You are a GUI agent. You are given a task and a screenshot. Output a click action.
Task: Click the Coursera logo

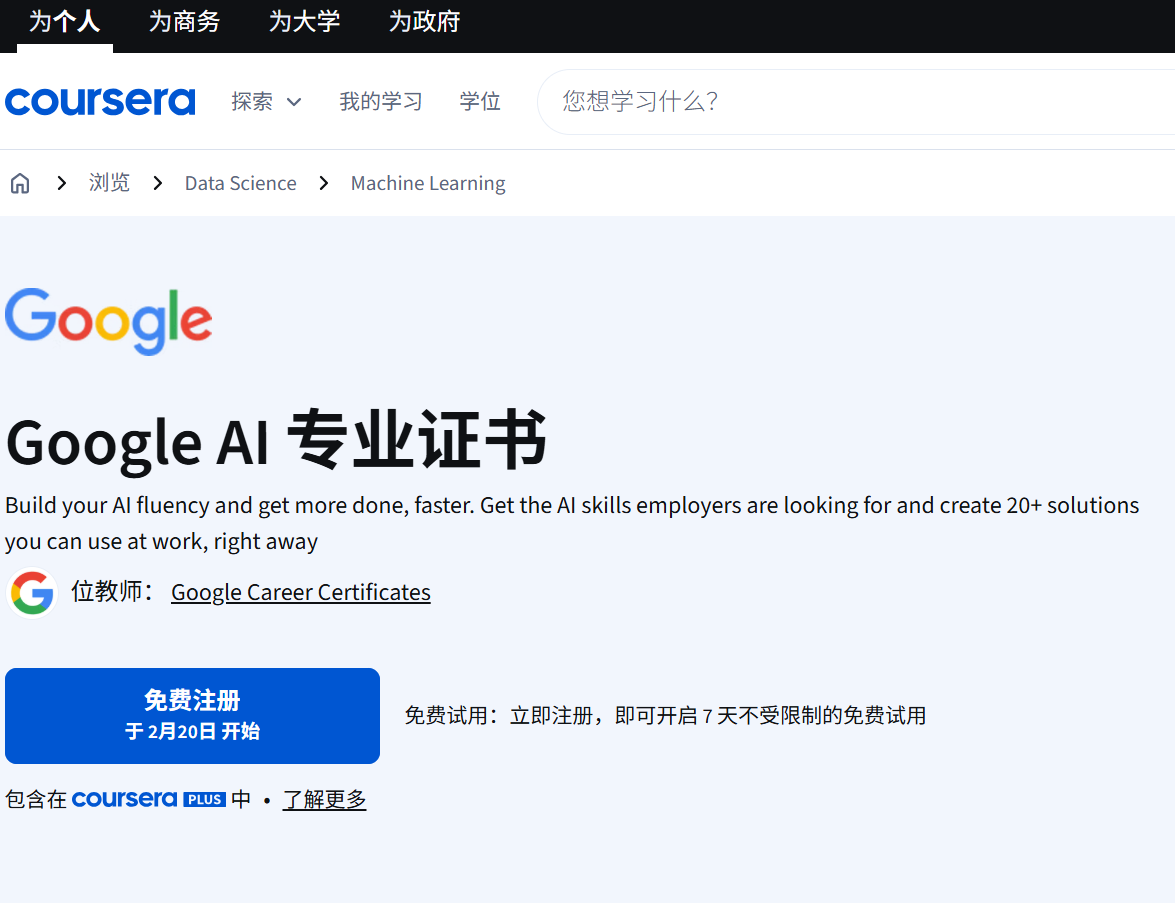pyautogui.click(x=100, y=101)
